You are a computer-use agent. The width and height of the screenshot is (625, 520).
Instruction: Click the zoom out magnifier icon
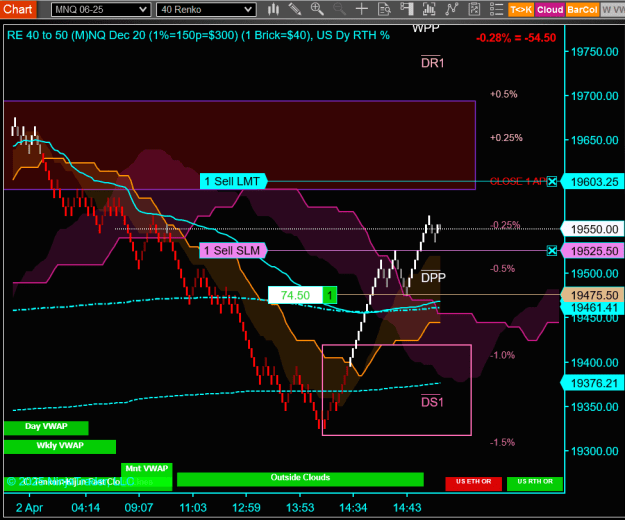pos(340,9)
